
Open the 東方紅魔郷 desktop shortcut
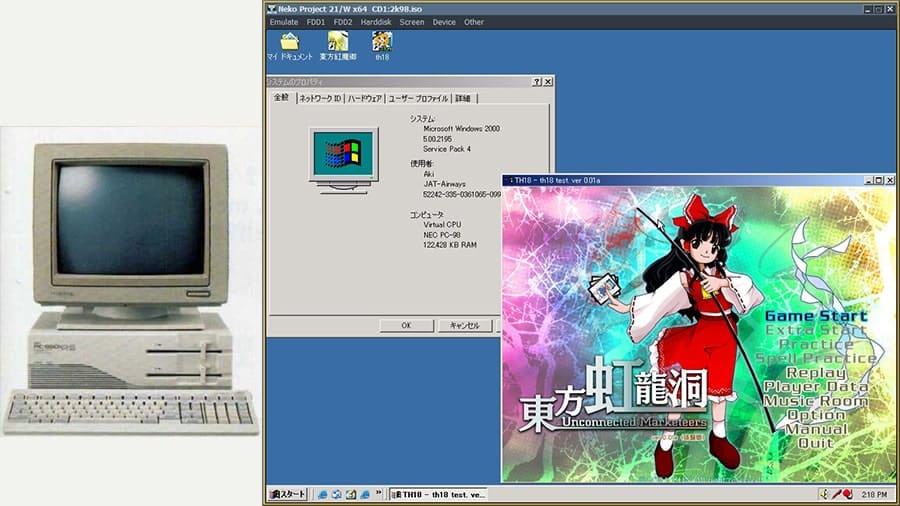click(x=337, y=43)
